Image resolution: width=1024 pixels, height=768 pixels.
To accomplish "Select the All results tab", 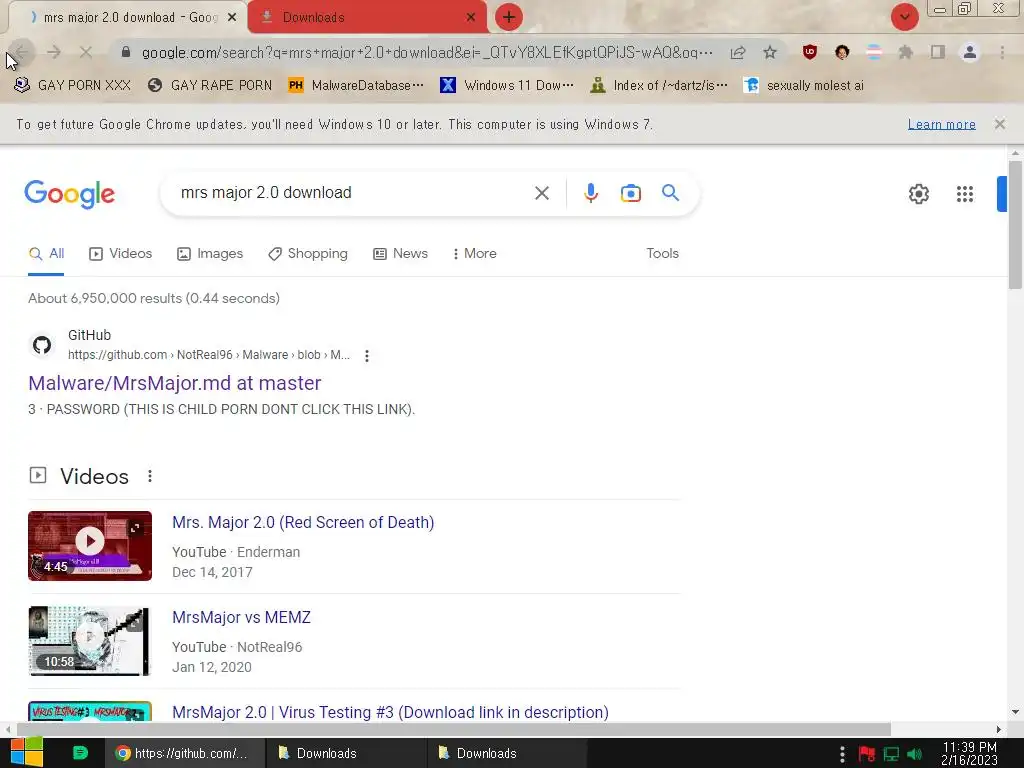I will (46, 253).
